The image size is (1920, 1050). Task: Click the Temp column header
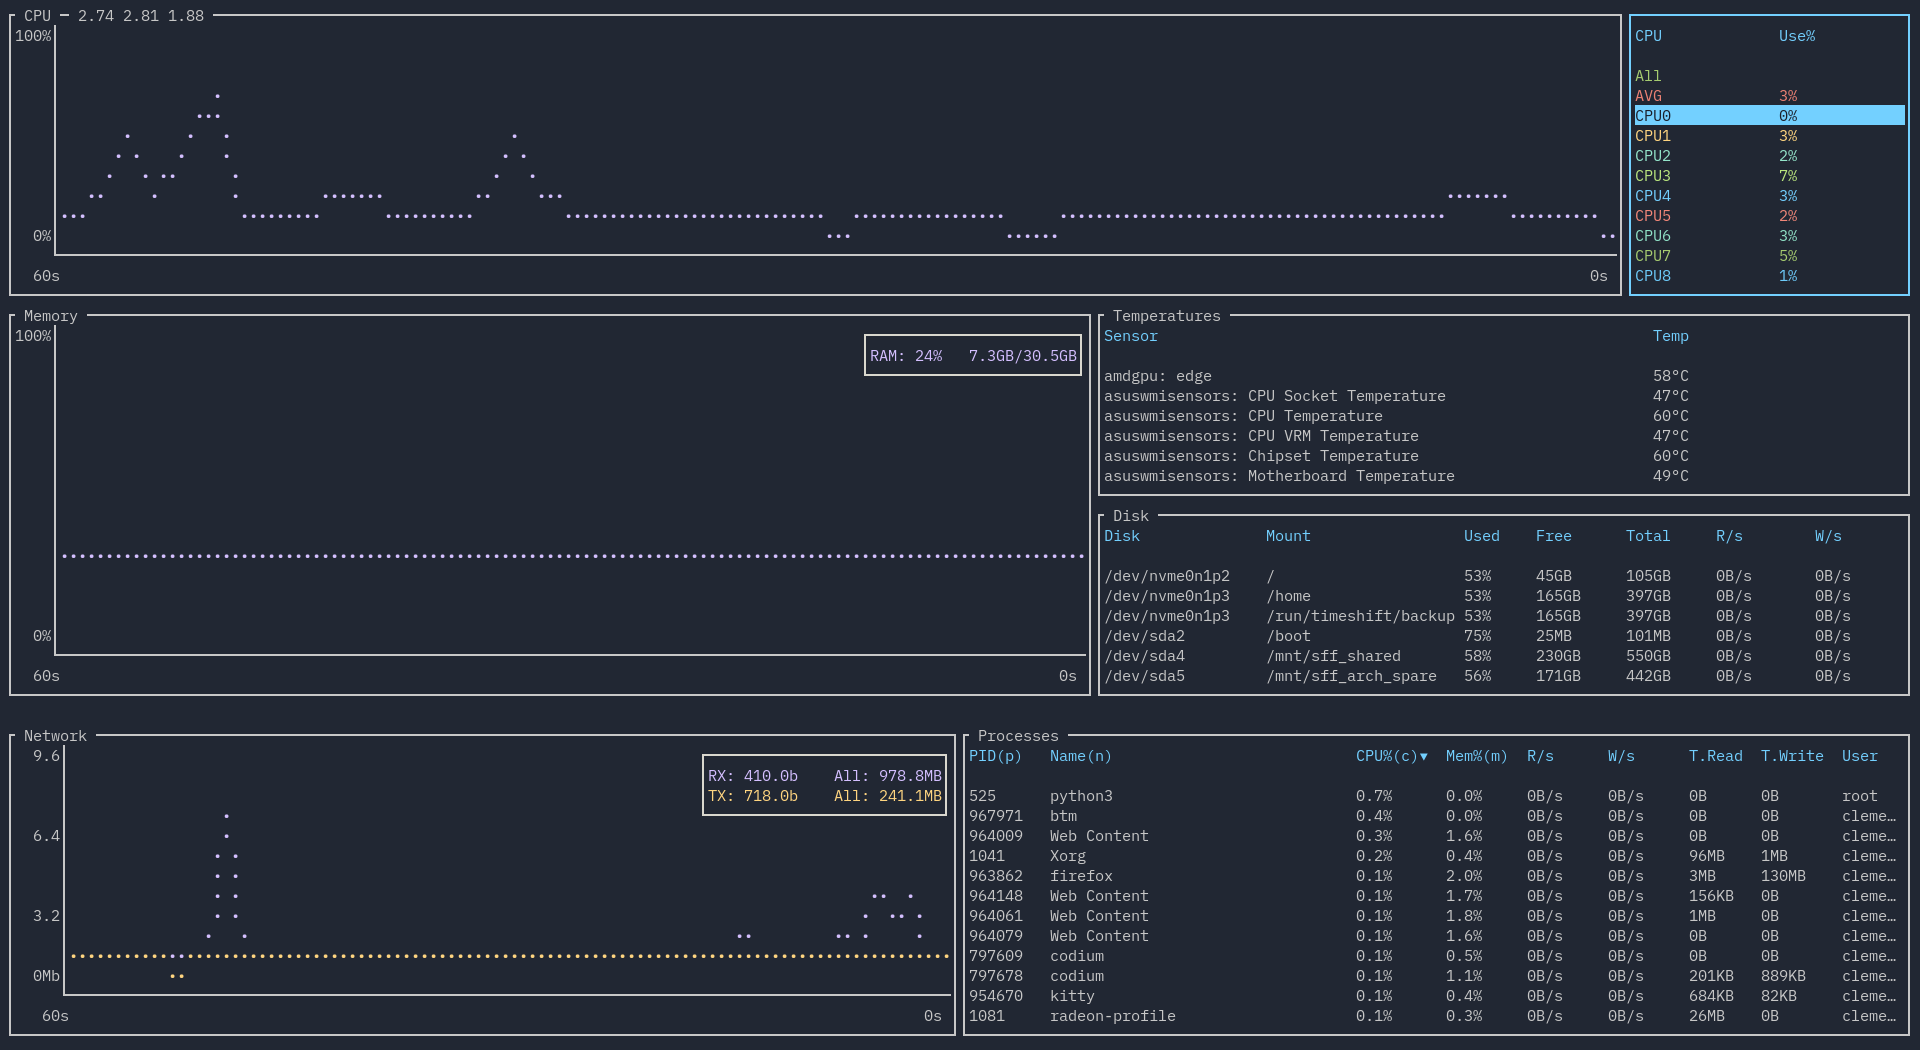pos(1670,336)
